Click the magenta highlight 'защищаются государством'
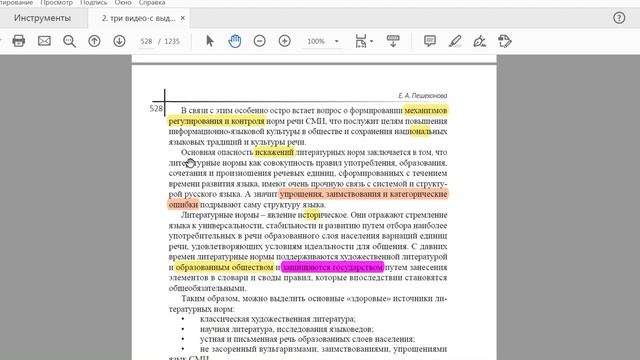Image resolution: width=640 pixels, height=360 pixels. click(333, 267)
